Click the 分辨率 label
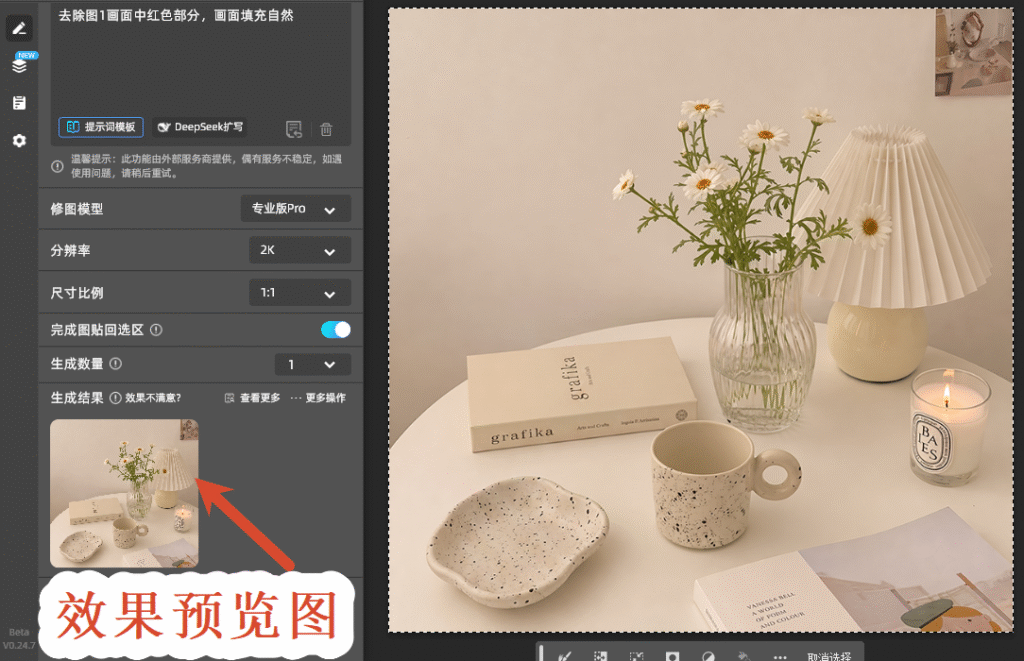This screenshot has height=661, width=1024. click(71, 250)
